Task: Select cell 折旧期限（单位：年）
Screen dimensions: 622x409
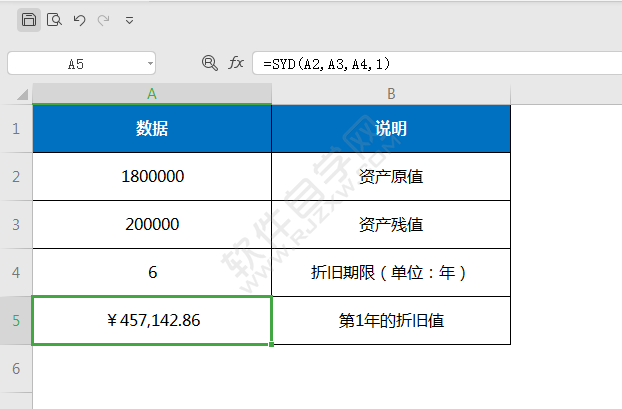Action: point(391,273)
